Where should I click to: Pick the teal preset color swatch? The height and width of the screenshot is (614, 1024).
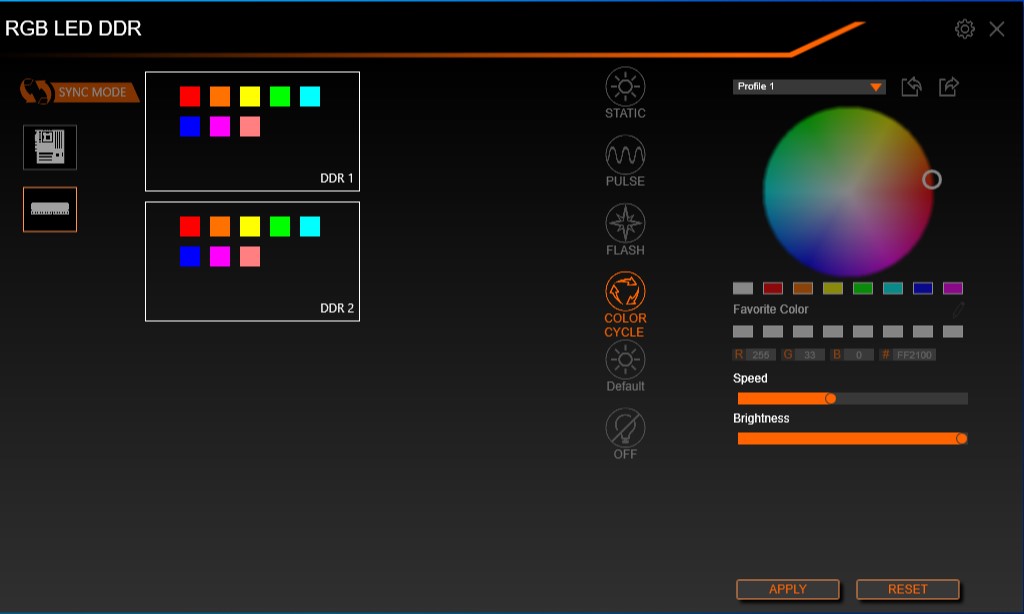tap(893, 288)
